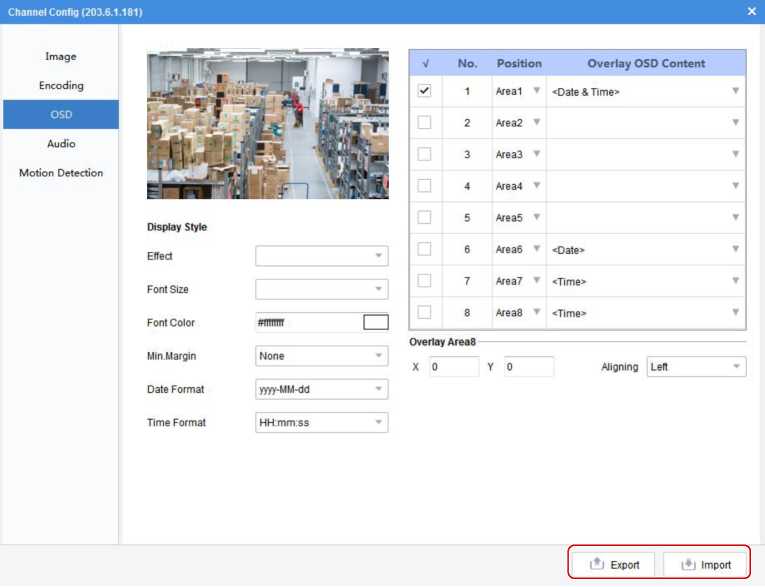Uncheck the row 1 Date & Time checkbox

pyautogui.click(x=424, y=91)
